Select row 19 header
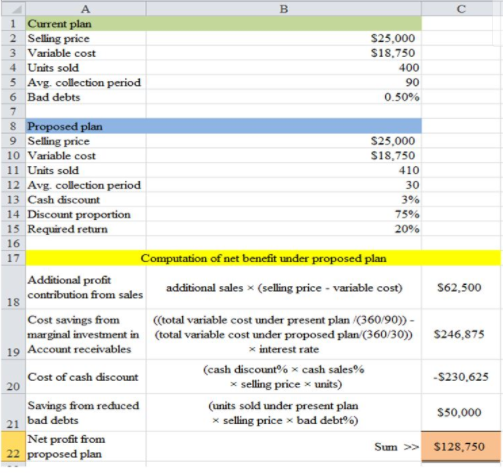This screenshot has height=476, width=503. click(x=13, y=334)
